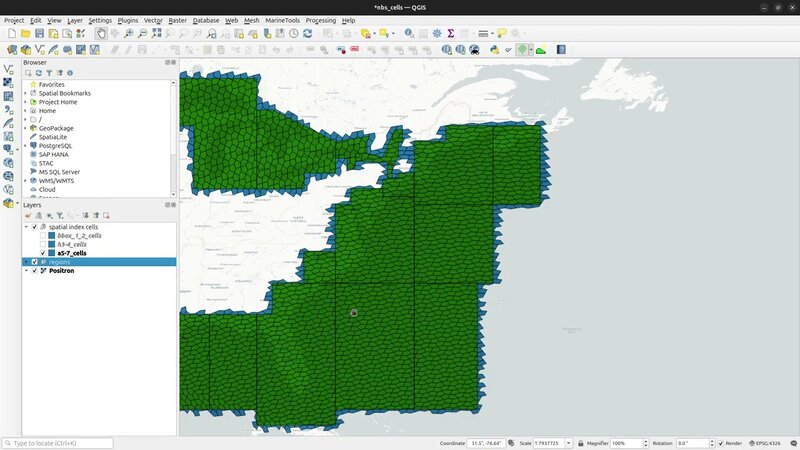
Task: Click the Add PostGIS Layer elephant icon
Action: tap(7, 149)
